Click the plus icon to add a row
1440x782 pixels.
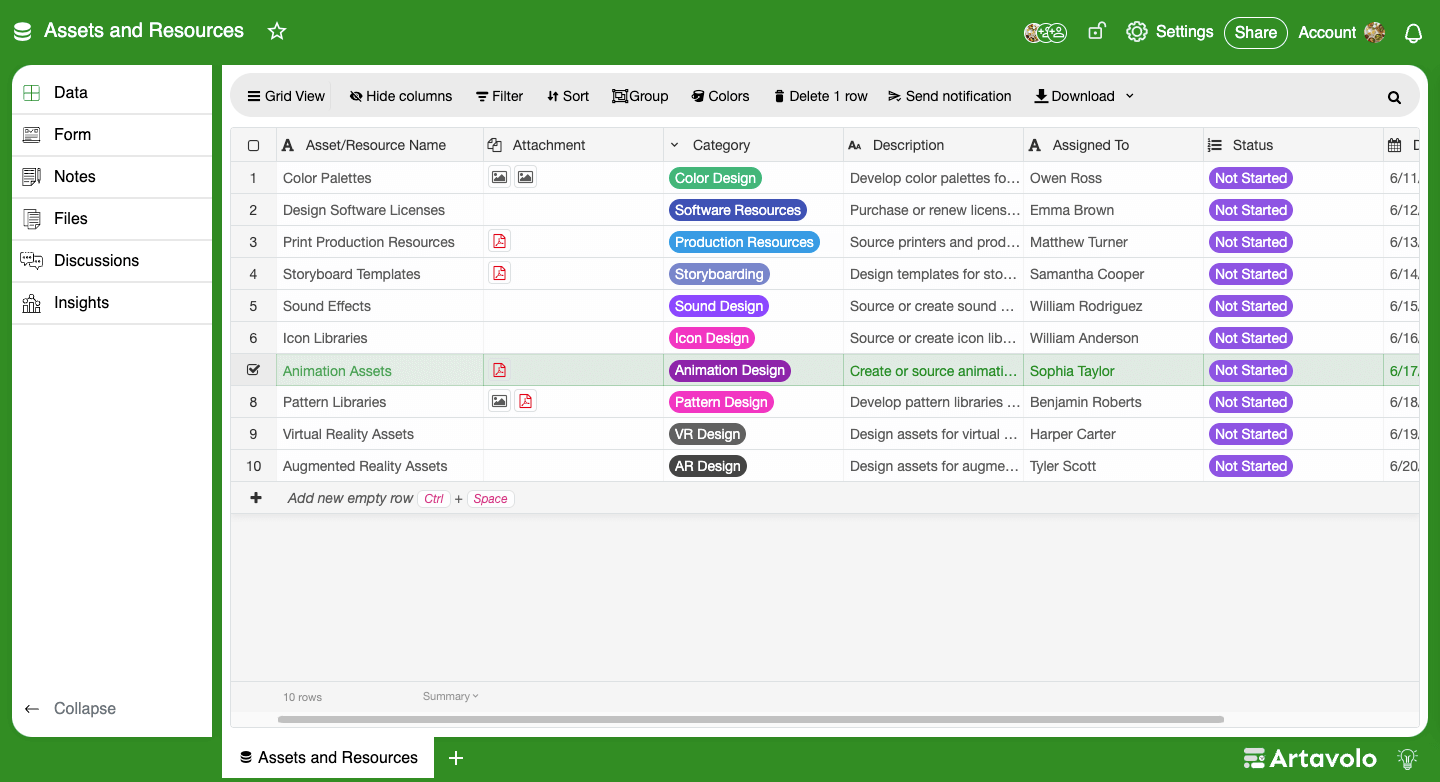pyautogui.click(x=256, y=498)
